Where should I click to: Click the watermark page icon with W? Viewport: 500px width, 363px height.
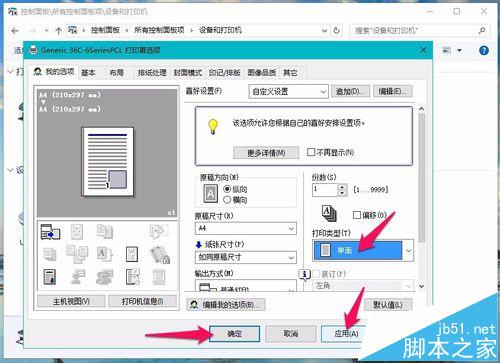point(132,254)
